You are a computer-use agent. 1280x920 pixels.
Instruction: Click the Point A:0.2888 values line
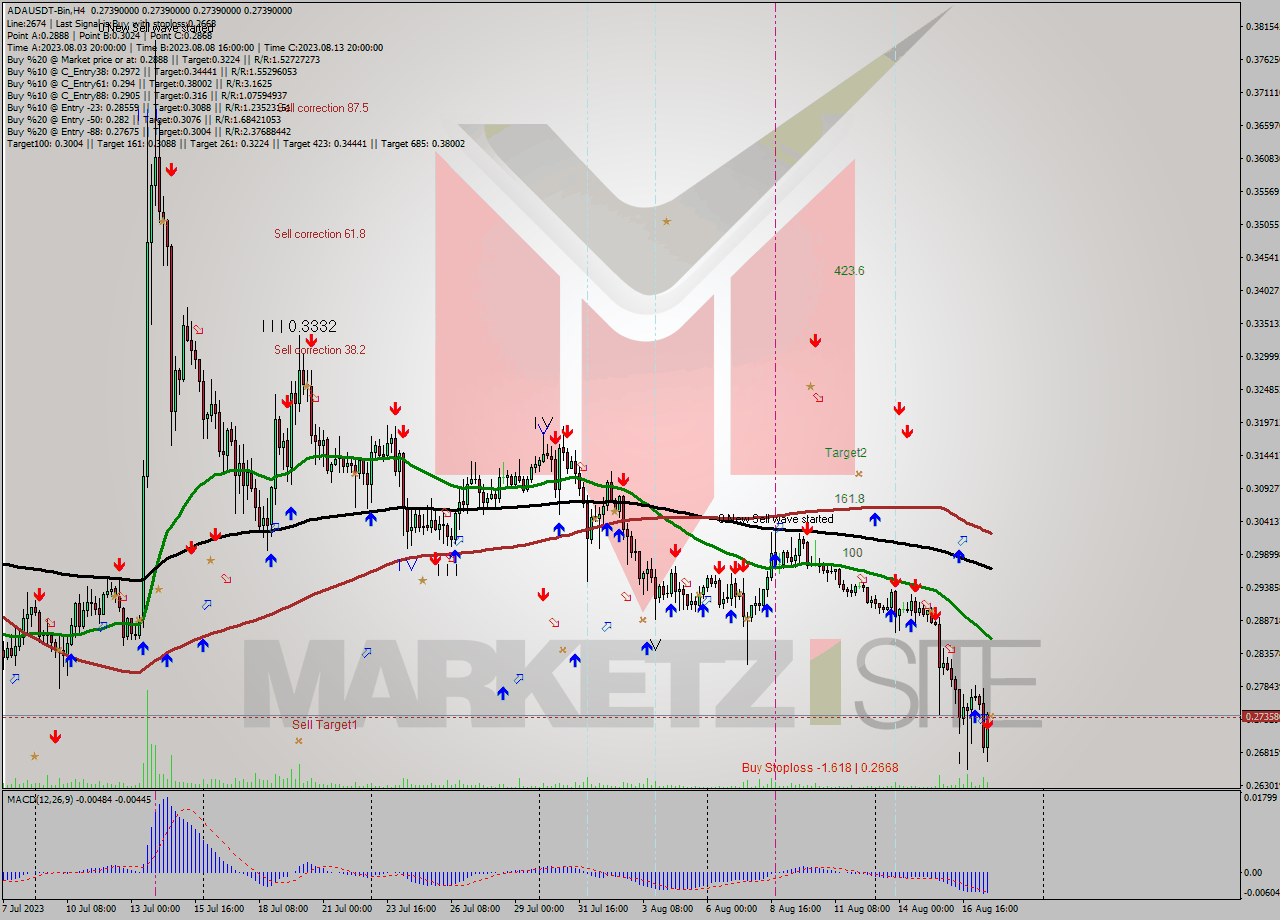click(x=110, y=35)
